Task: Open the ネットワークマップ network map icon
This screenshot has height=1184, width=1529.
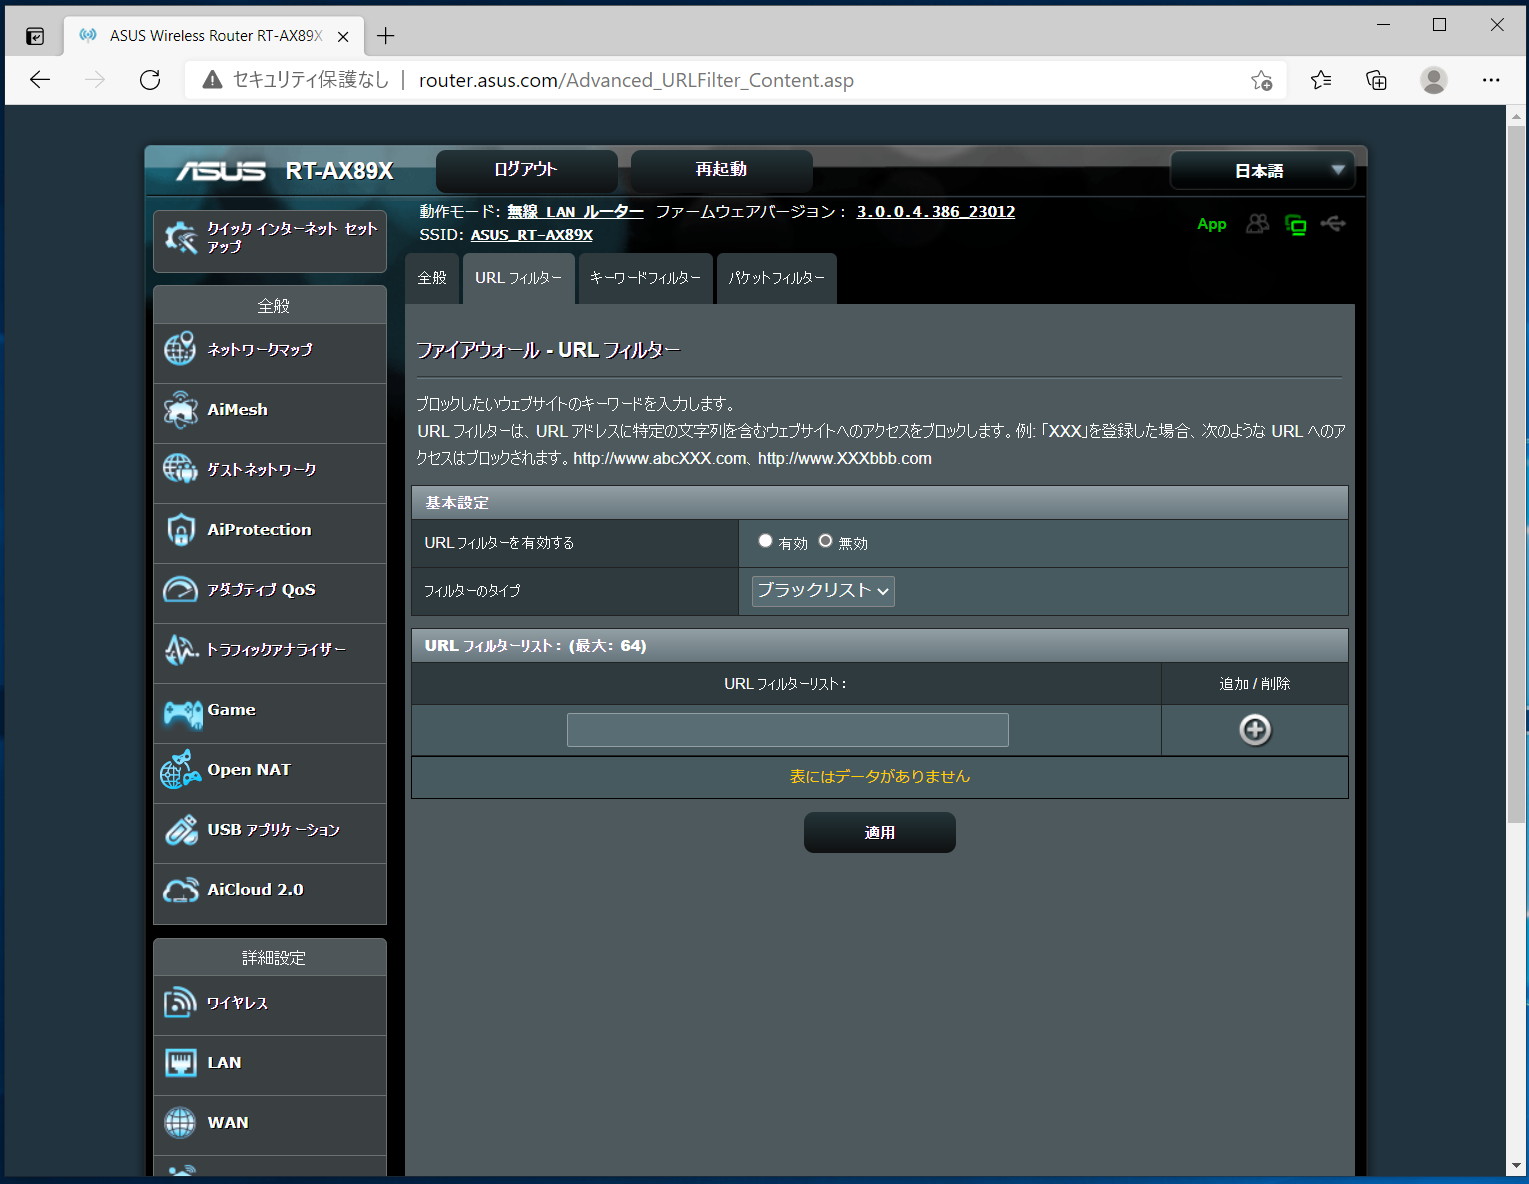Action: point(180,349)
